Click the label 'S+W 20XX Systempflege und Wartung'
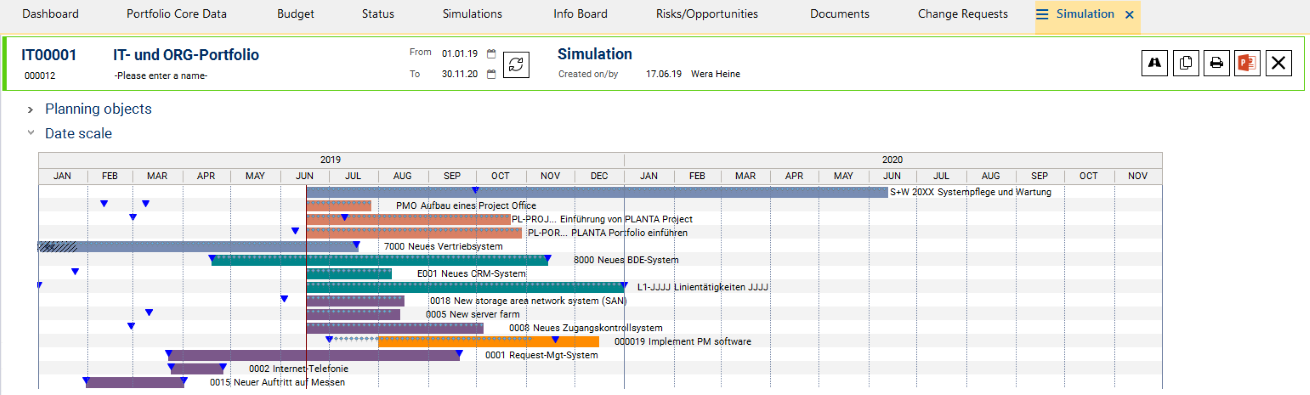The height and width of the screenshot is (395, 1310). [x=970, y=192]
